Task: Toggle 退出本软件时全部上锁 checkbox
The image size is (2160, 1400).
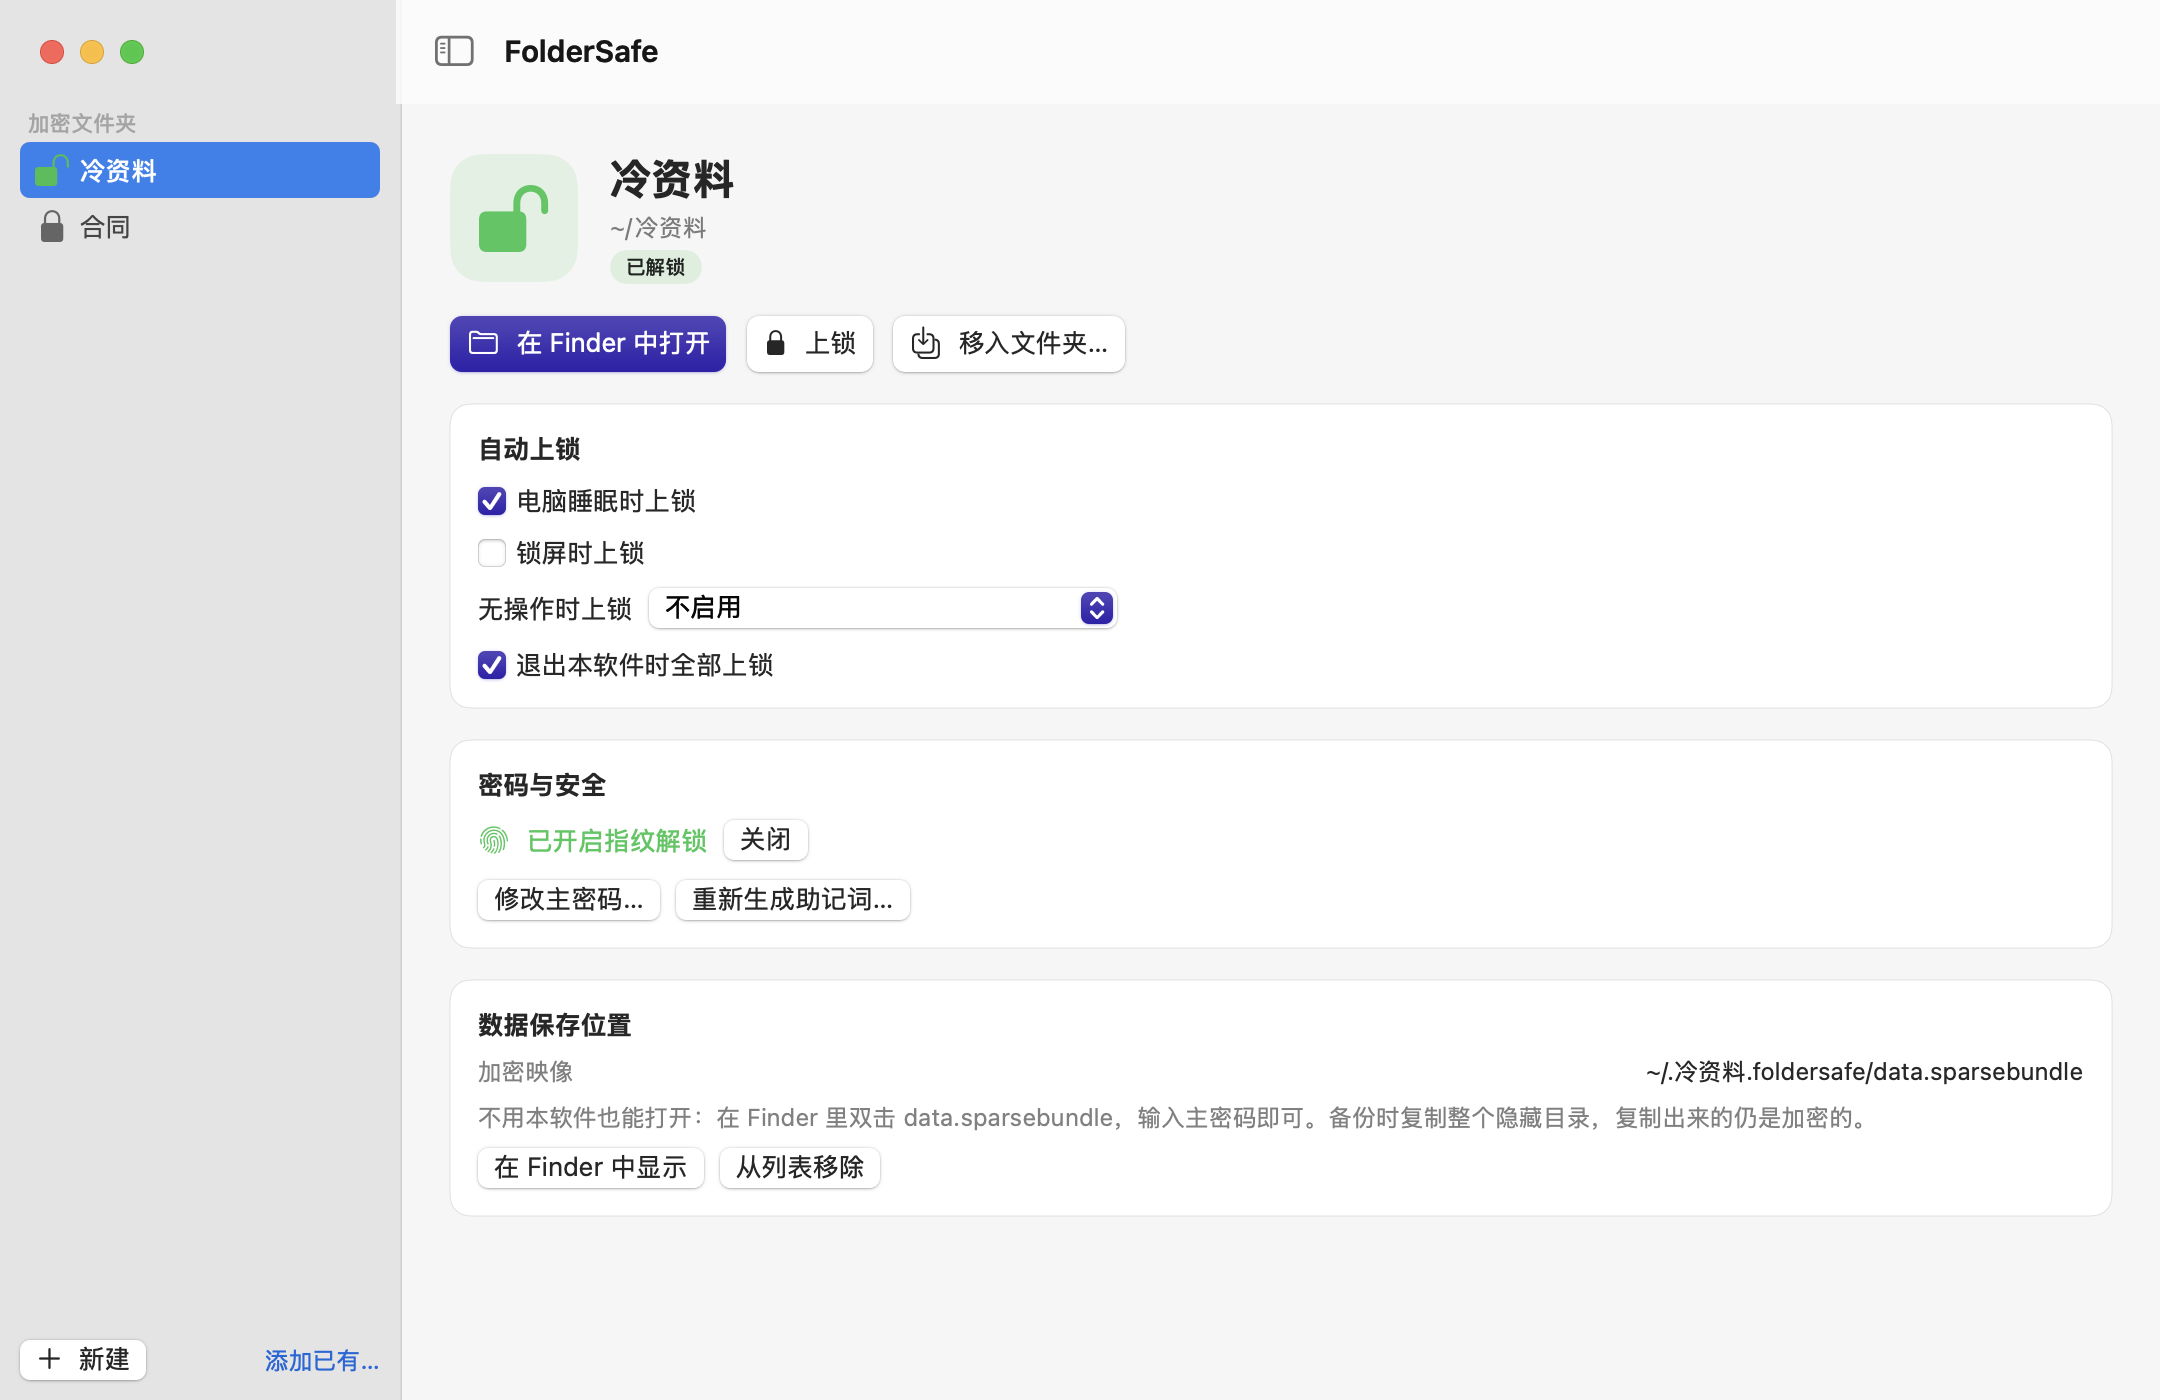Action: 492,665
